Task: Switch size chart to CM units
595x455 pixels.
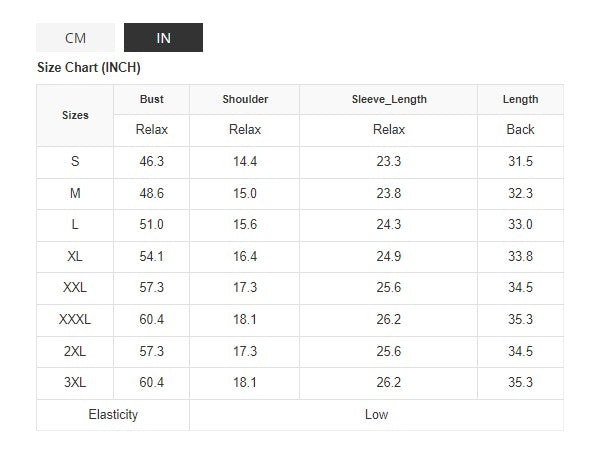Action: (75, 38)
